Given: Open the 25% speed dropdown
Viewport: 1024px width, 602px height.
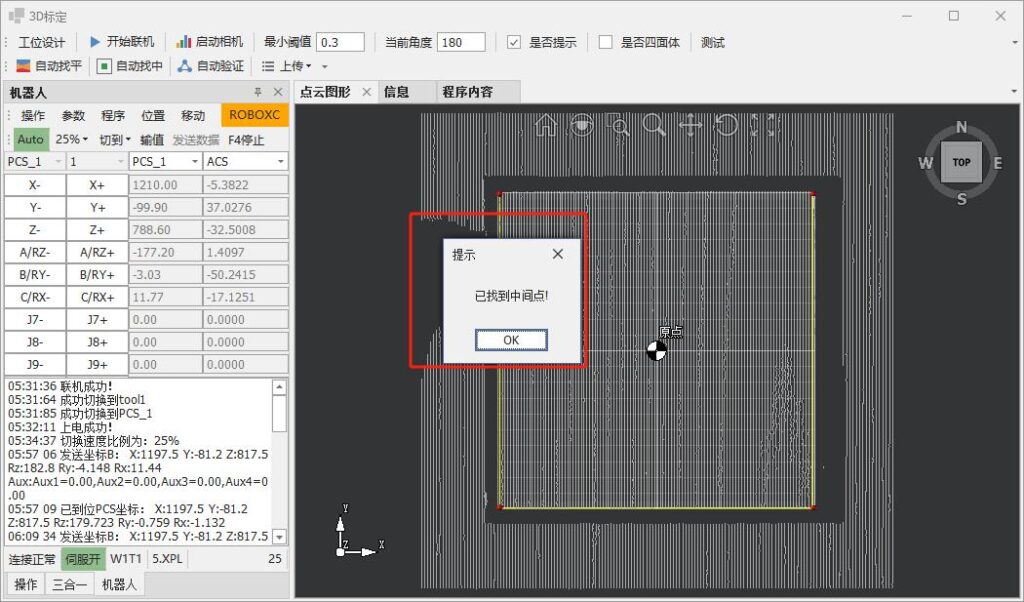Looking at the screenshot, I should tap(71, 139).
